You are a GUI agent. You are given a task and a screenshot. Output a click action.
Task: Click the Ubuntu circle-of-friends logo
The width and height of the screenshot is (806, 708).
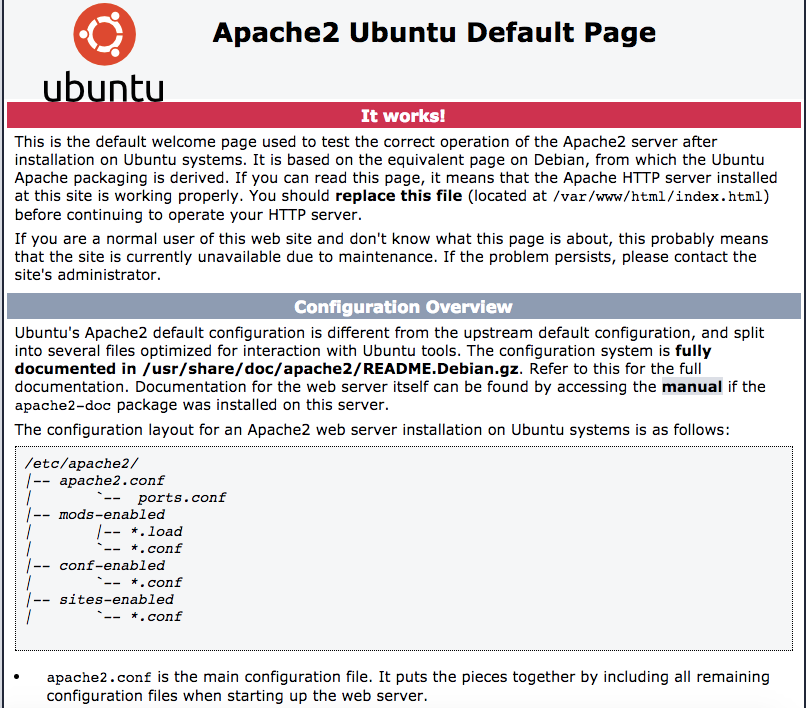104,33
